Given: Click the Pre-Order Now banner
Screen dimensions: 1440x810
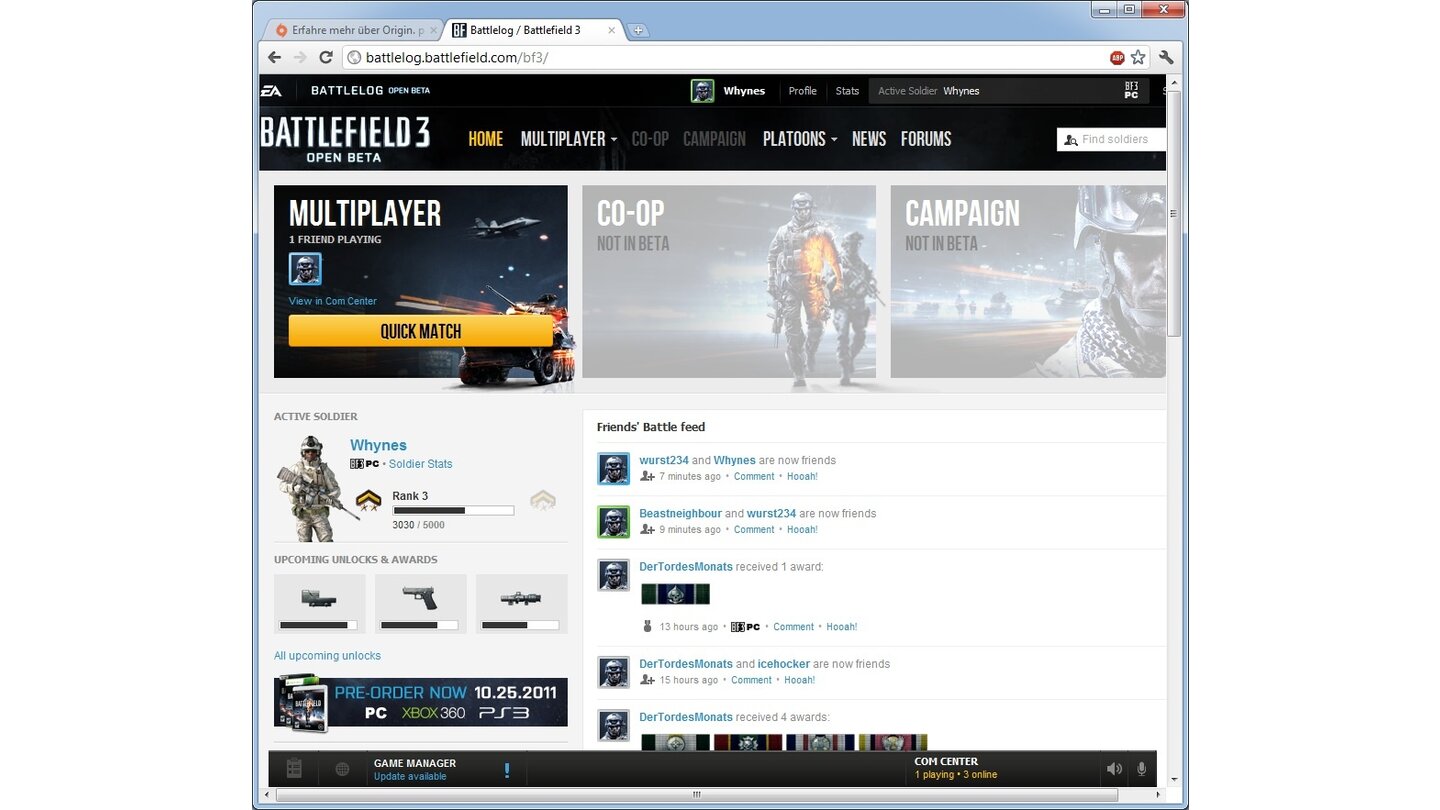Looking at the screenshot, I should pos(420,702).
